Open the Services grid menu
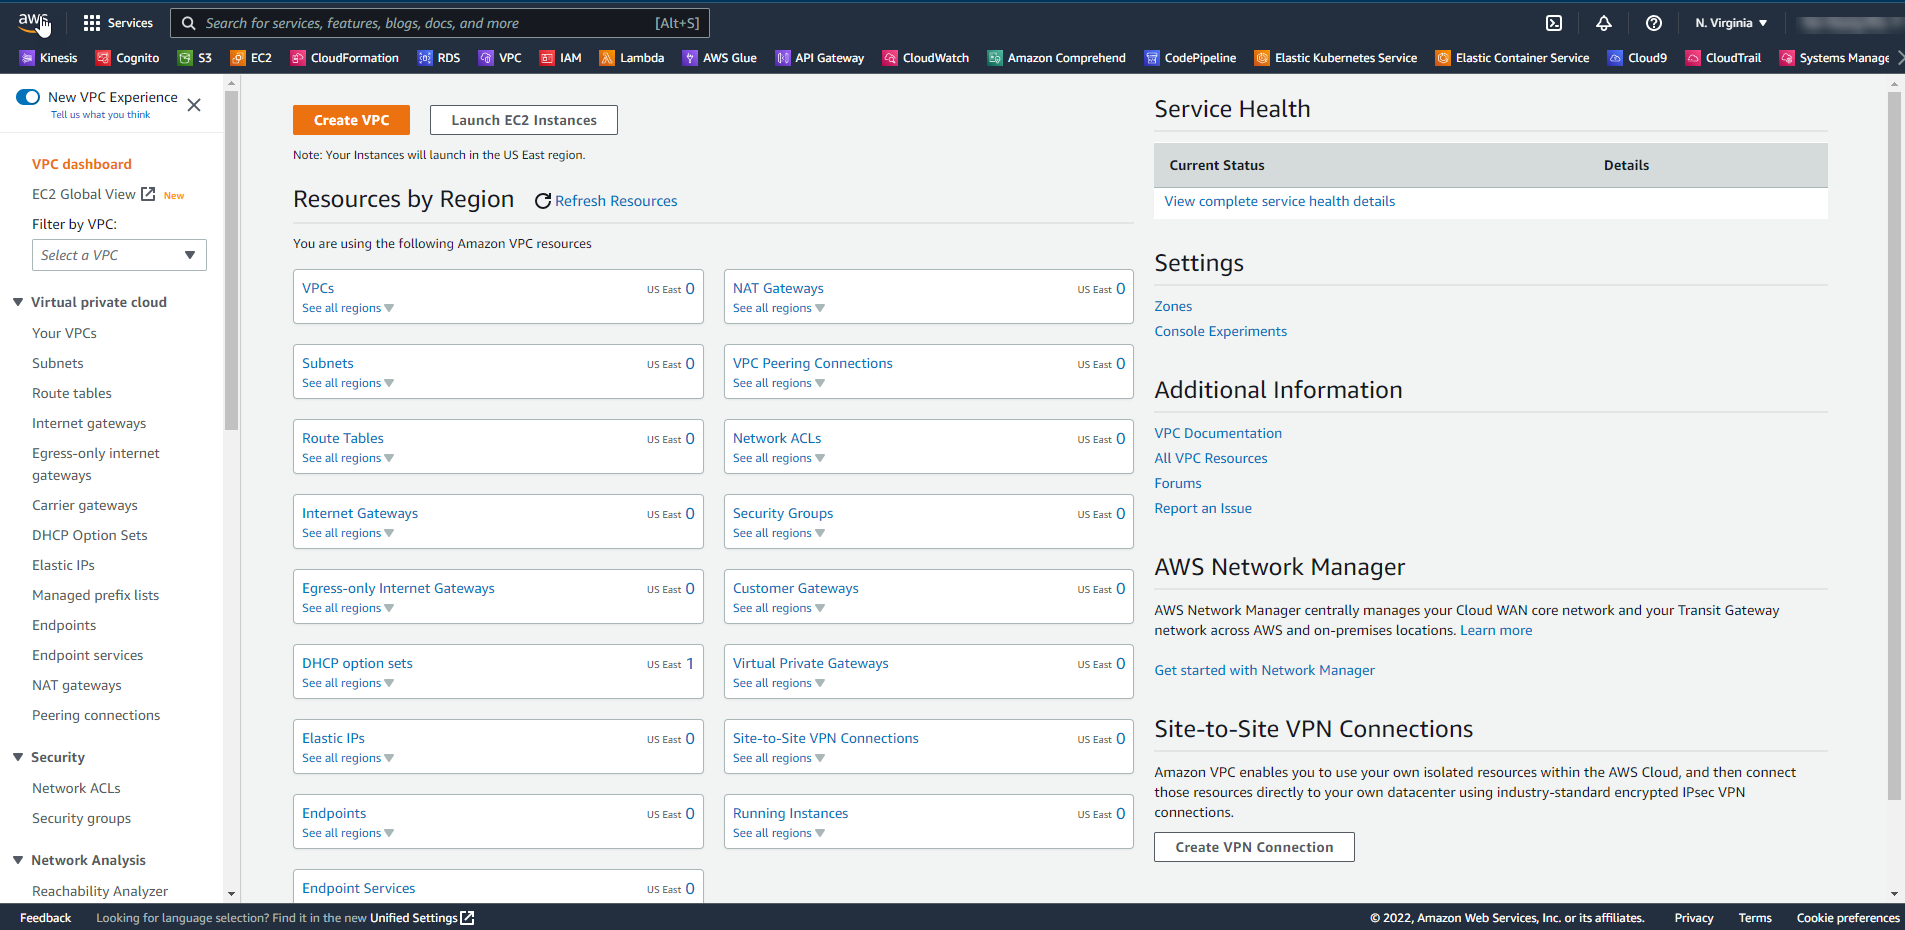This screenshot has width=1905, height=930. [117, 22]
